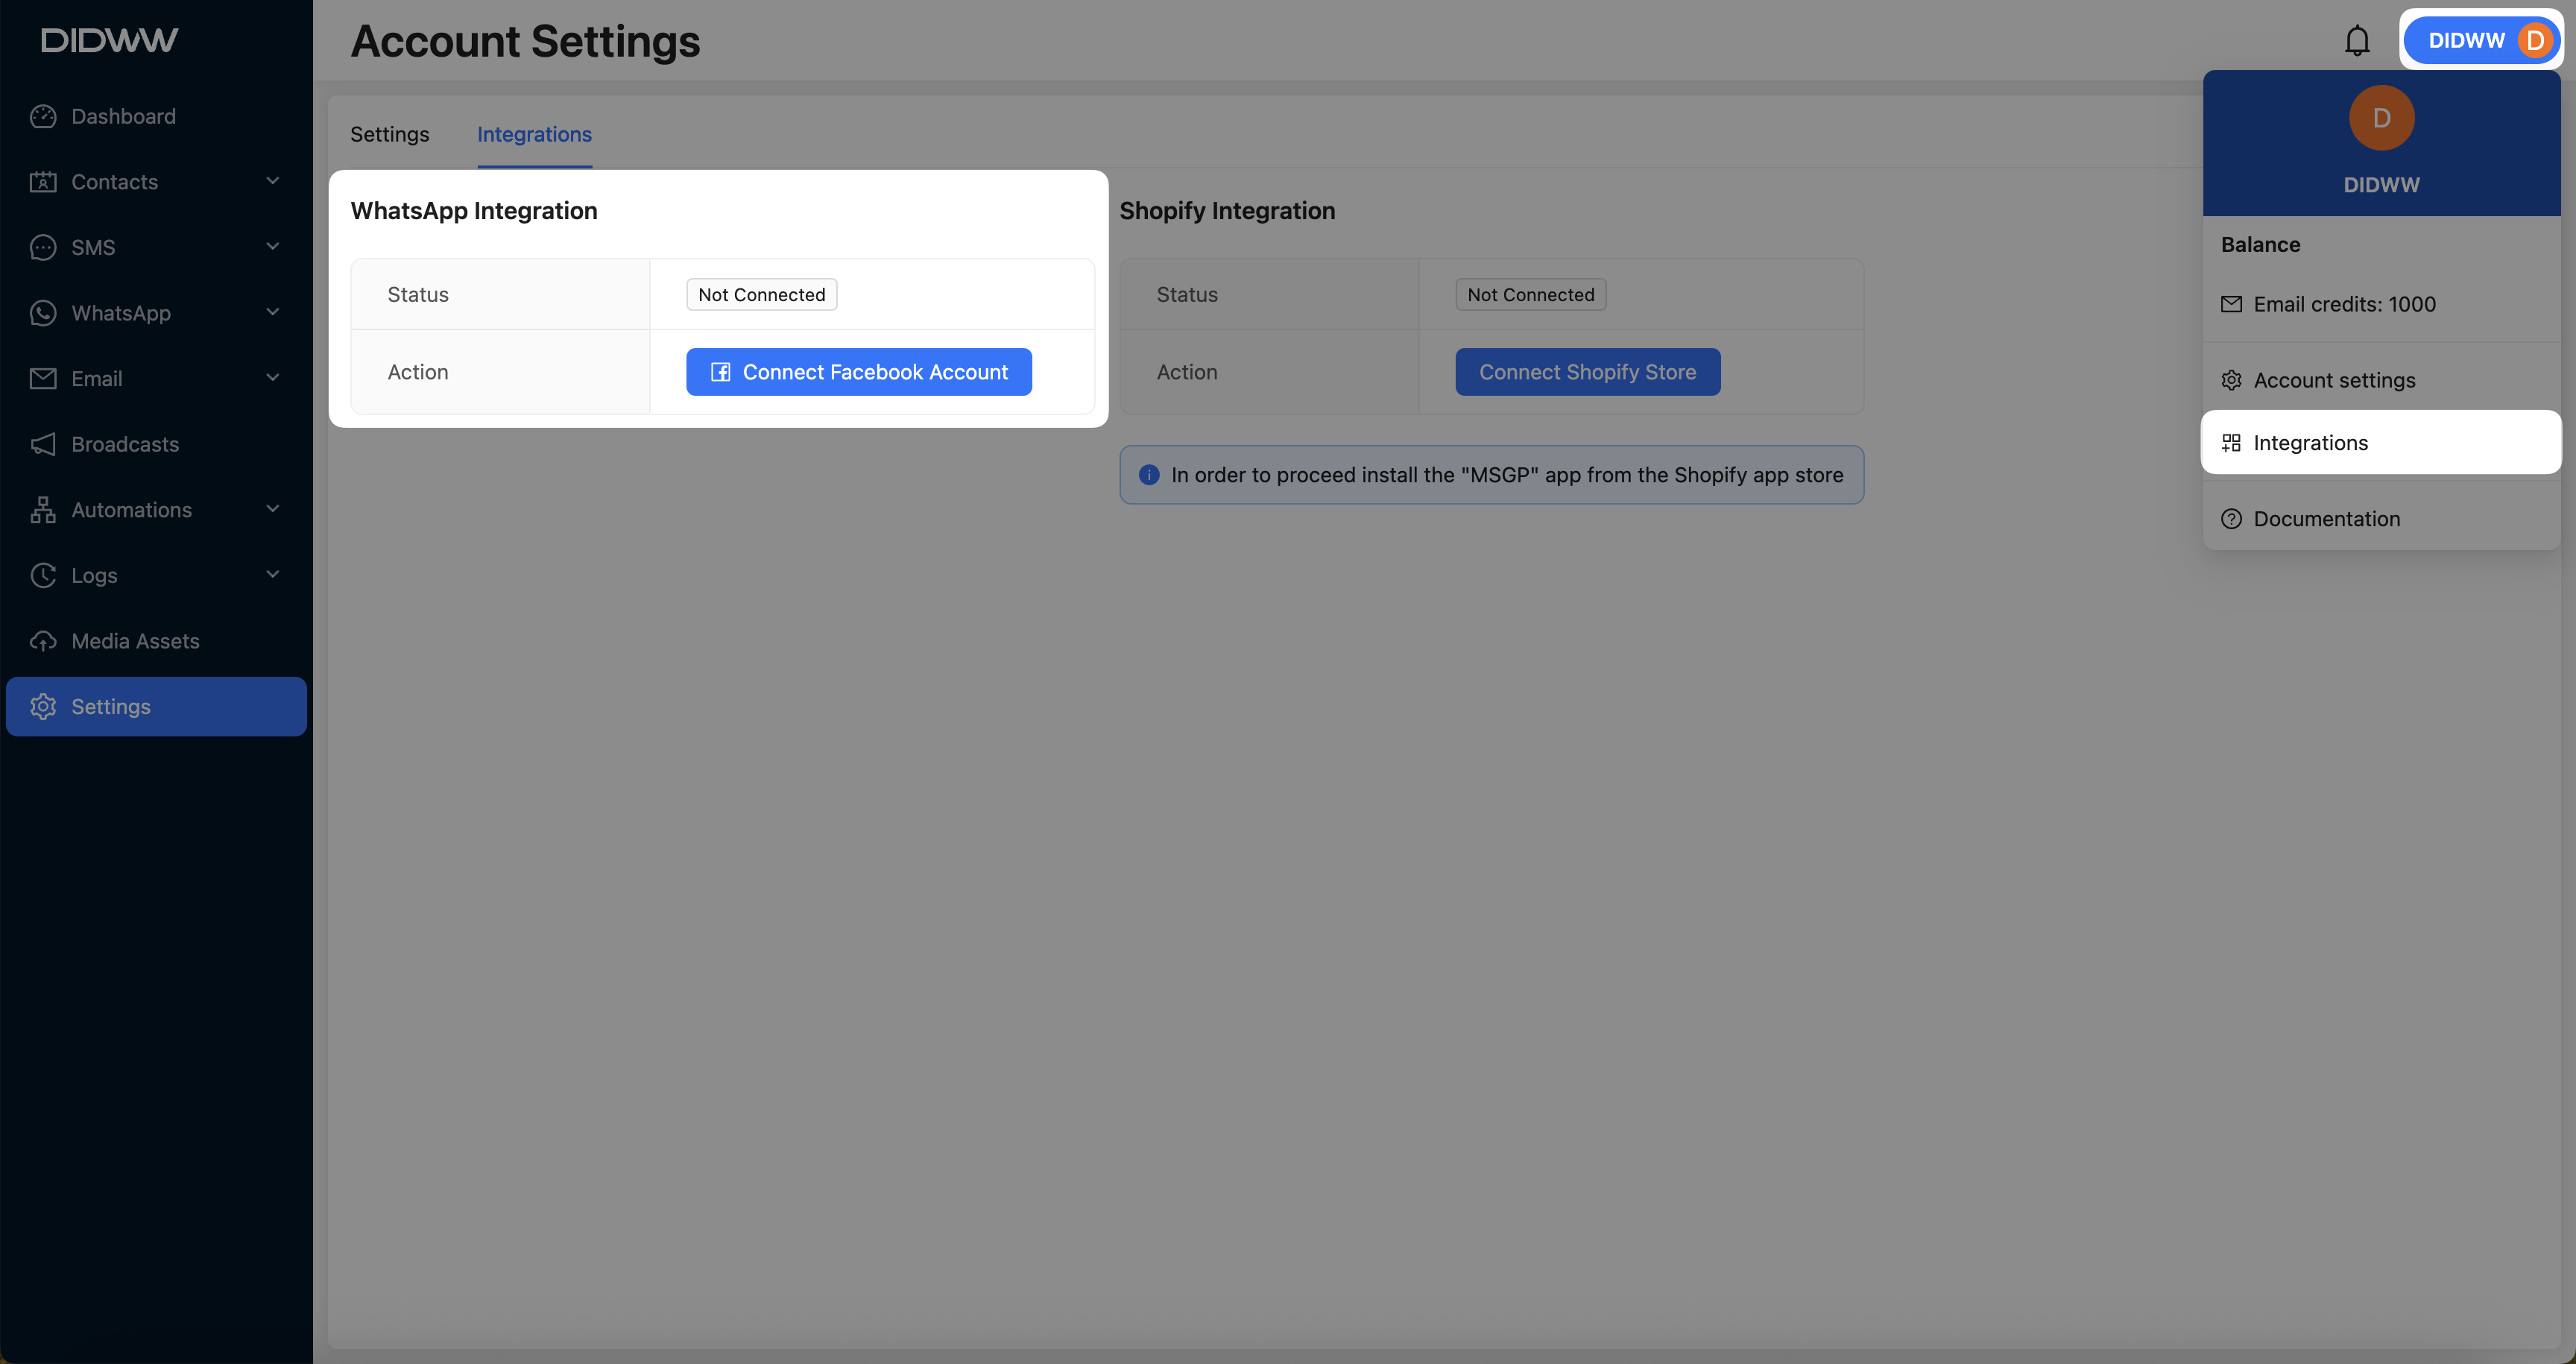Viewport: 2576px width, 1364px height.
Task: Open Broadcasts in sidebar
Action: point(156,444)
